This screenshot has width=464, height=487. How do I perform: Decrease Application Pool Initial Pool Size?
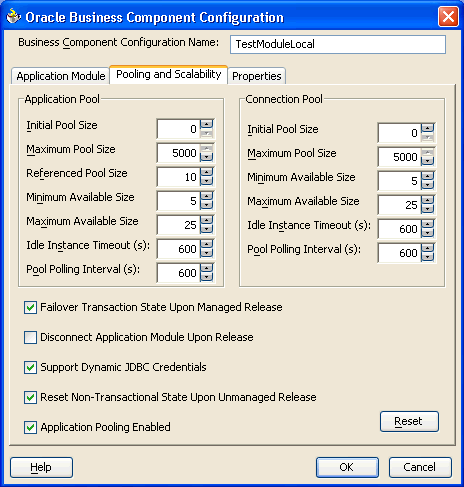[x=207, y=133]
